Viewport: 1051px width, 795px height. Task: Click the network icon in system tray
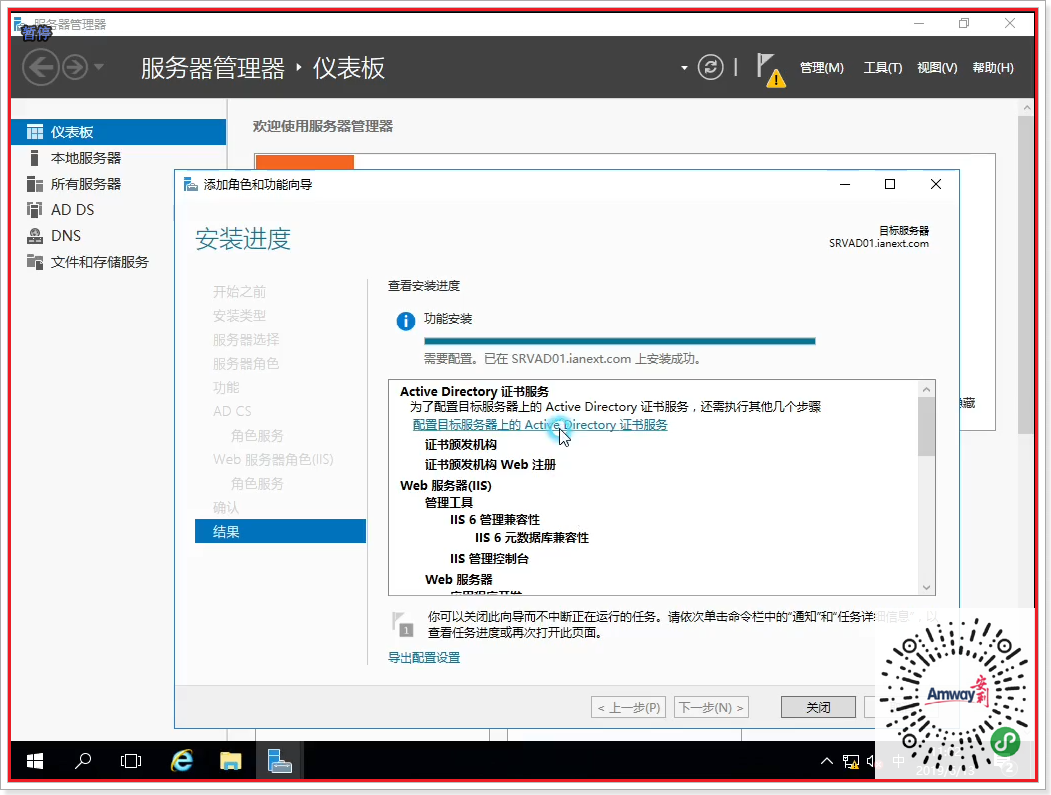(851, 761)
